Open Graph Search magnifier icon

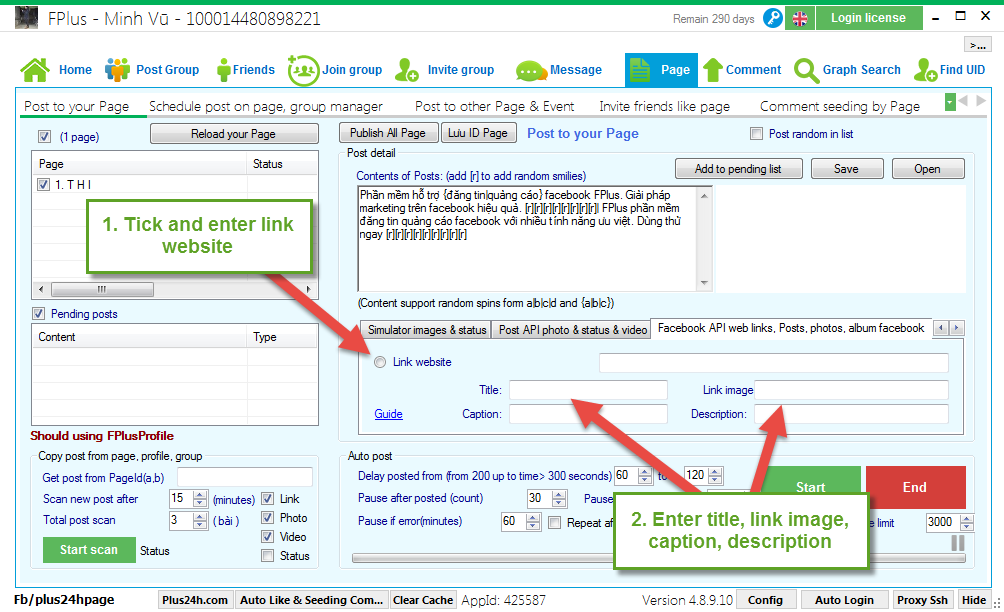[x=806, y=70]
